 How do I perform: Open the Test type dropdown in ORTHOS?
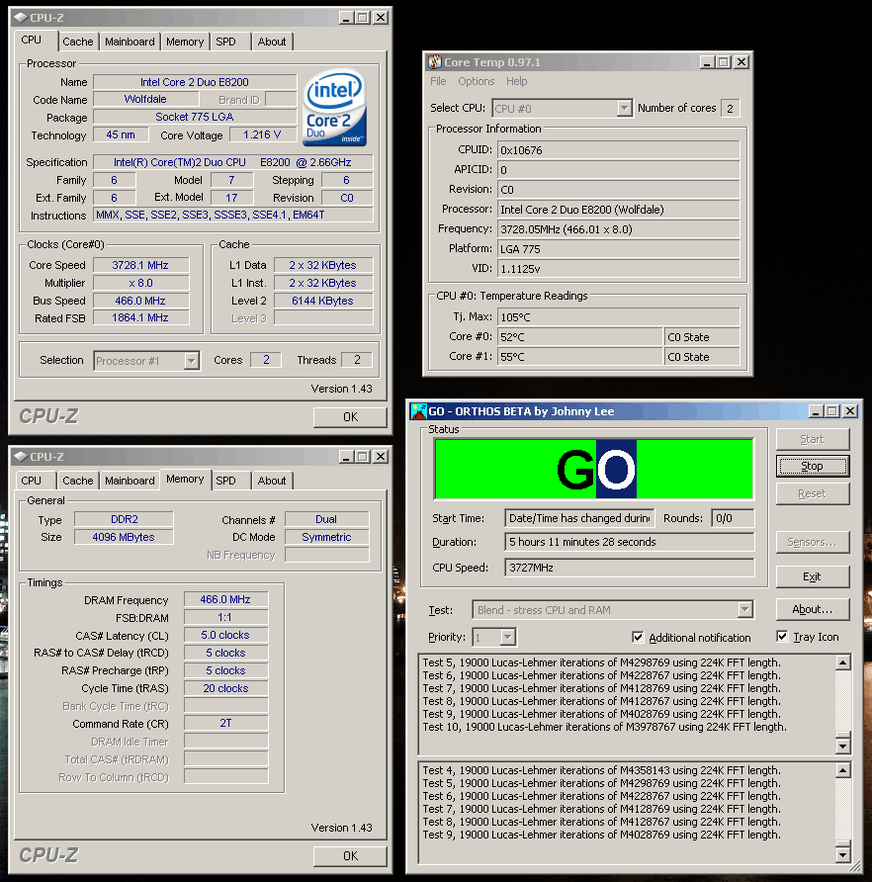[x=745, y=610]
